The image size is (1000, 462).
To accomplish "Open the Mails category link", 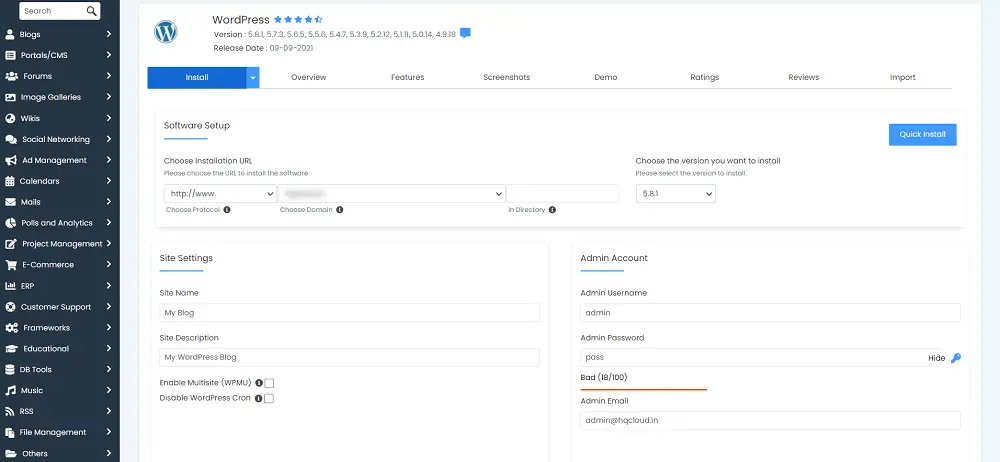I will coord(31,202).
